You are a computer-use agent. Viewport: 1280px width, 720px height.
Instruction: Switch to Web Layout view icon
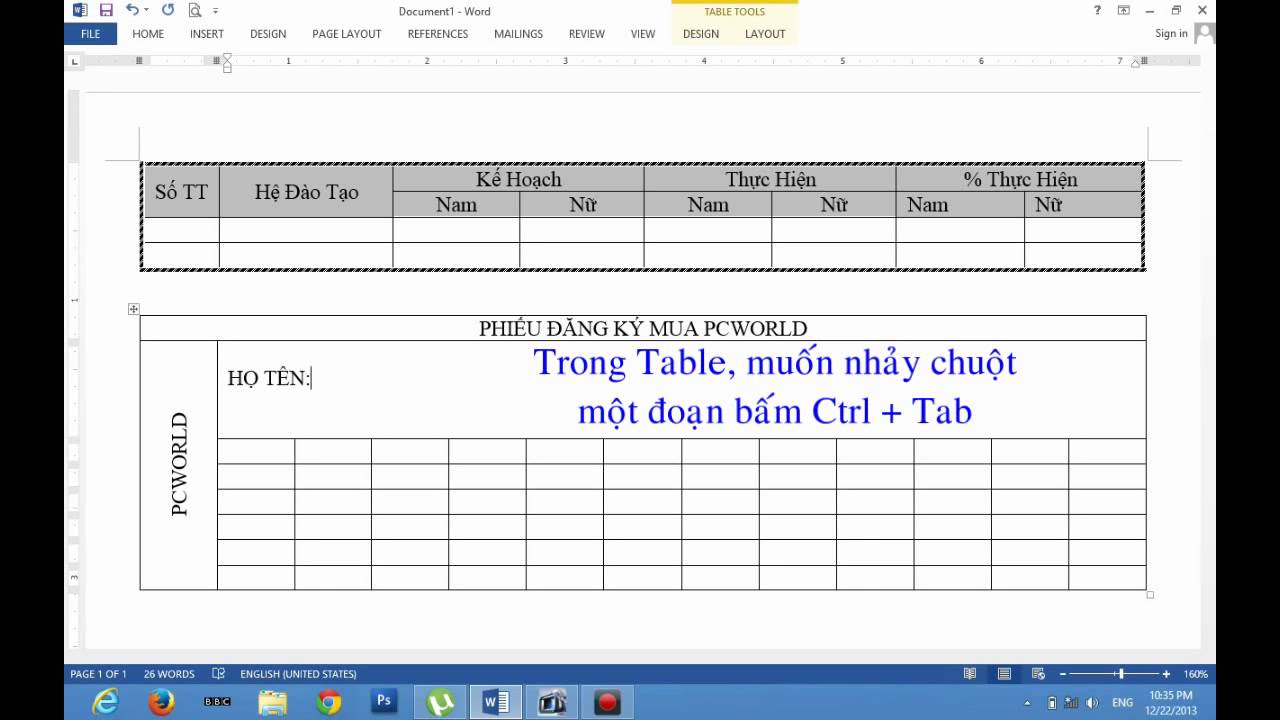[x=1038, y=673]
